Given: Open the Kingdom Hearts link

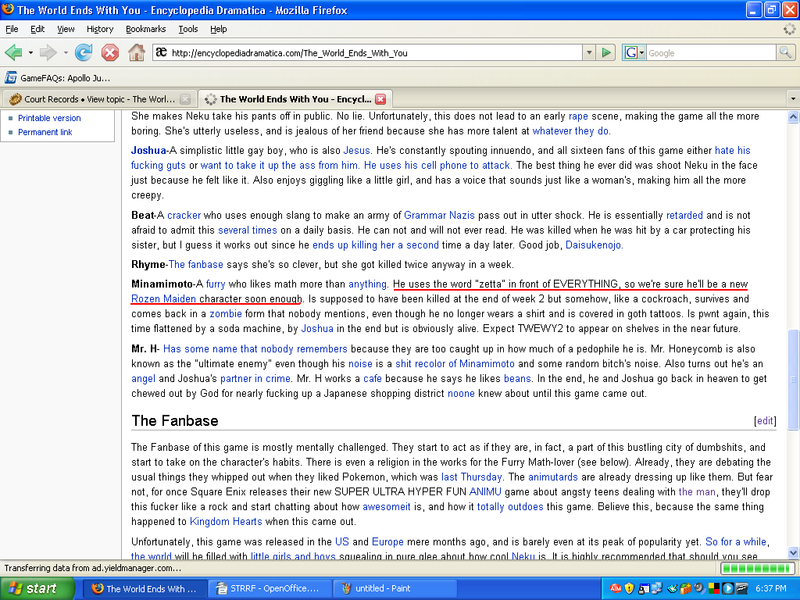Looking at the screenshot, I should 226,521.
